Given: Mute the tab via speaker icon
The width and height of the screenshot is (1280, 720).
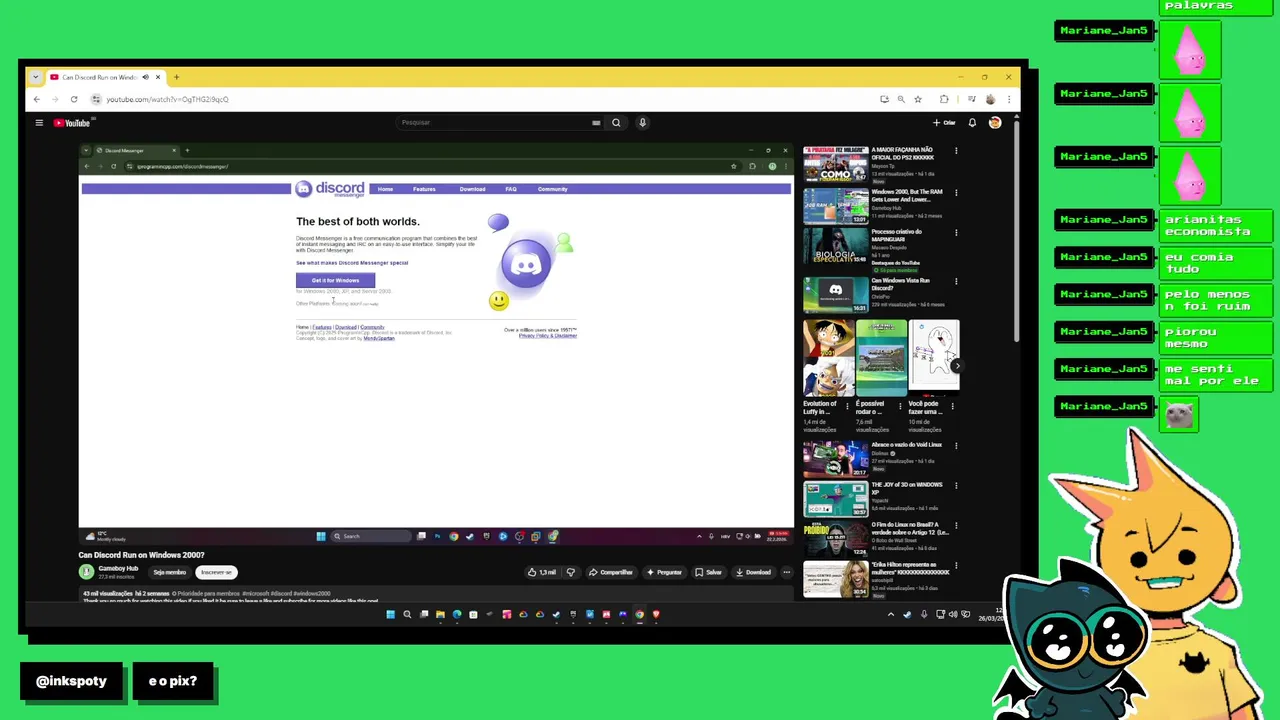Looking at the screenshot, I should coord(145,77).
